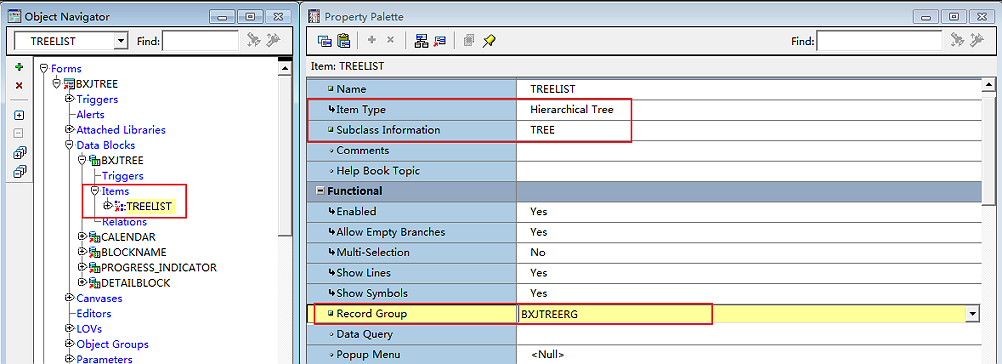Viewport: 1002px width, 364px height.
Task: Select the Show Lines property
Action: [645, 273]
